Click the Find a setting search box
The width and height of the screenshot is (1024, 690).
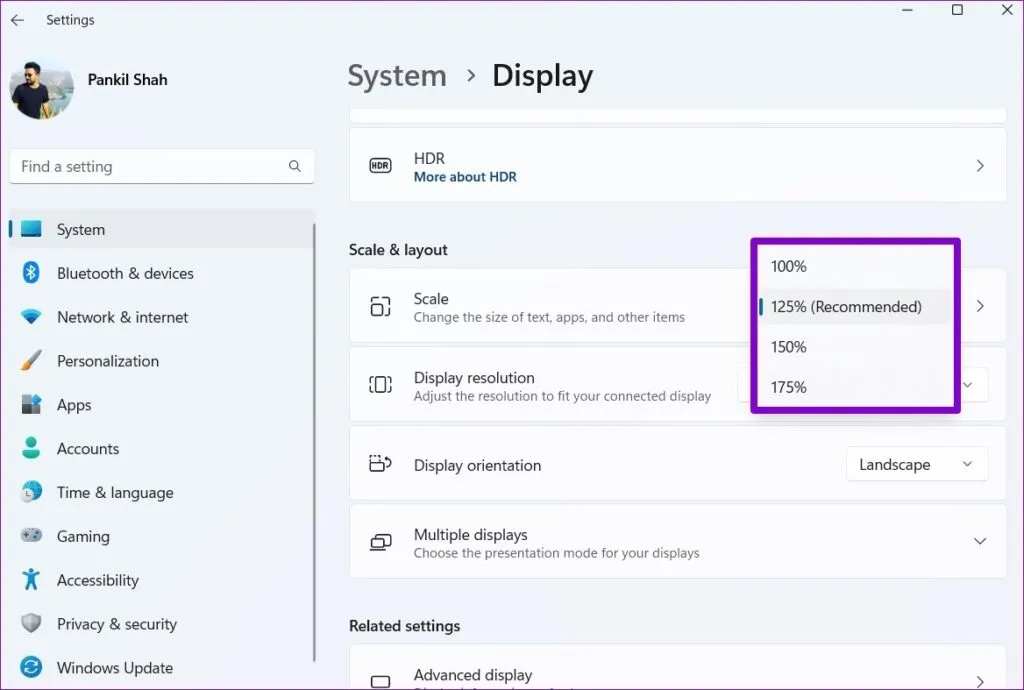pos(150,167)
